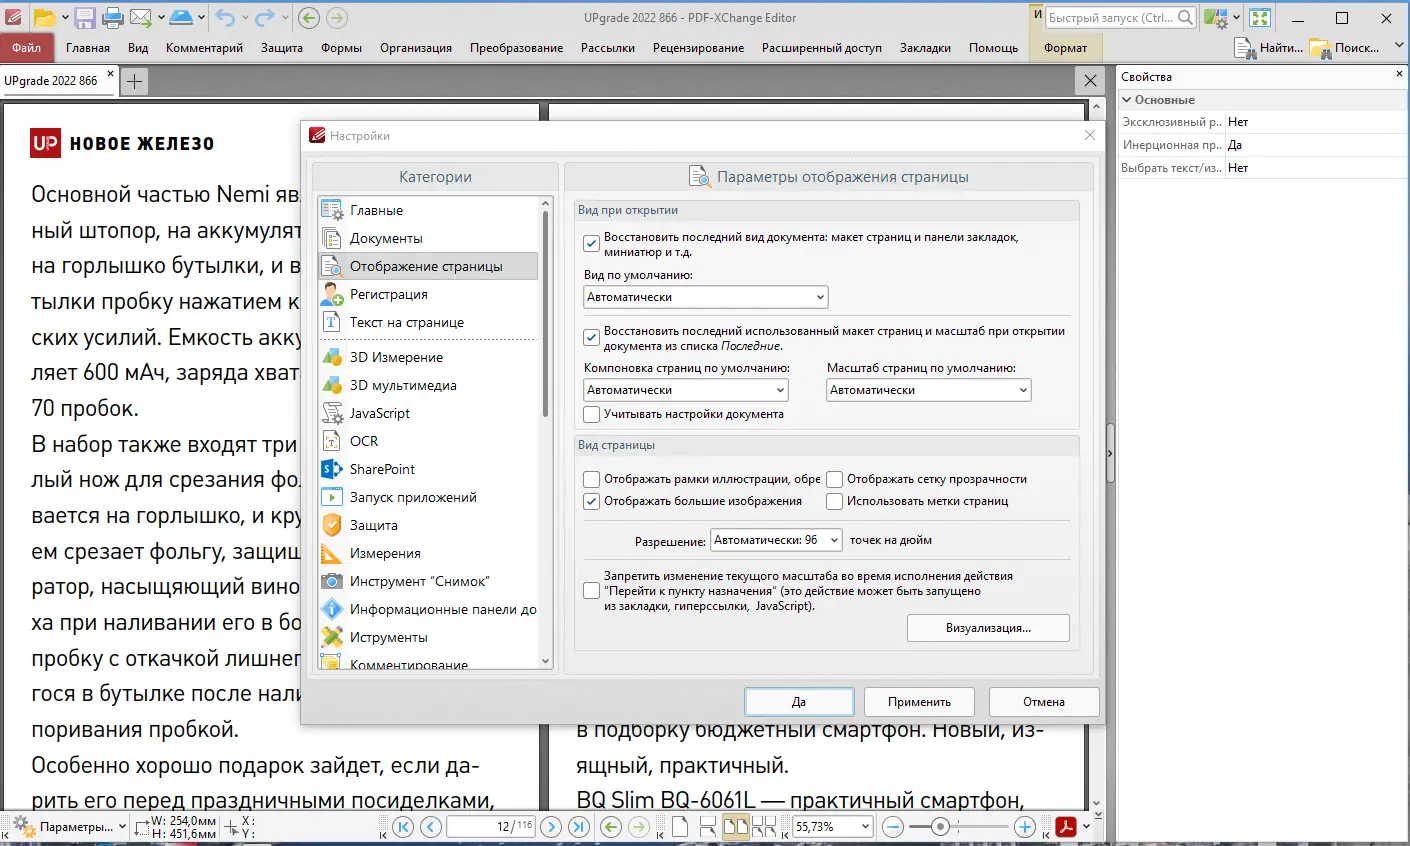Click the Scan document icon
1410x846 pixels.
[x=180, y=17]
